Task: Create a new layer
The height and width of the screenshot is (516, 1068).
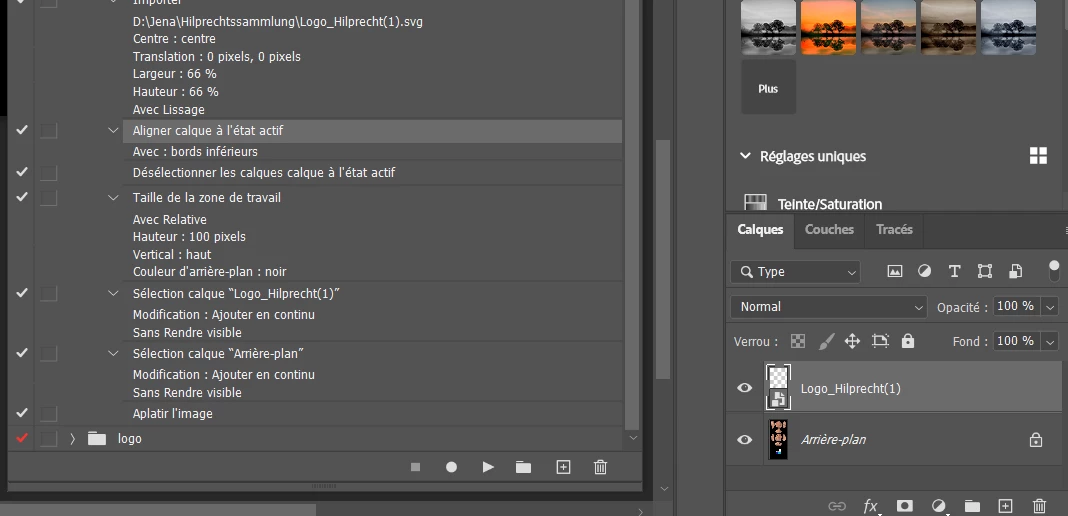Action: [1005, 506]
